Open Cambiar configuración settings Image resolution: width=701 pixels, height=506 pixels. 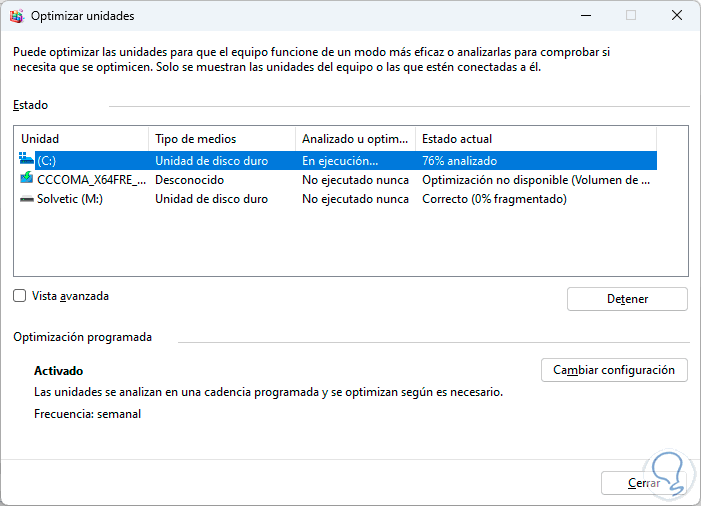(614, 370)
